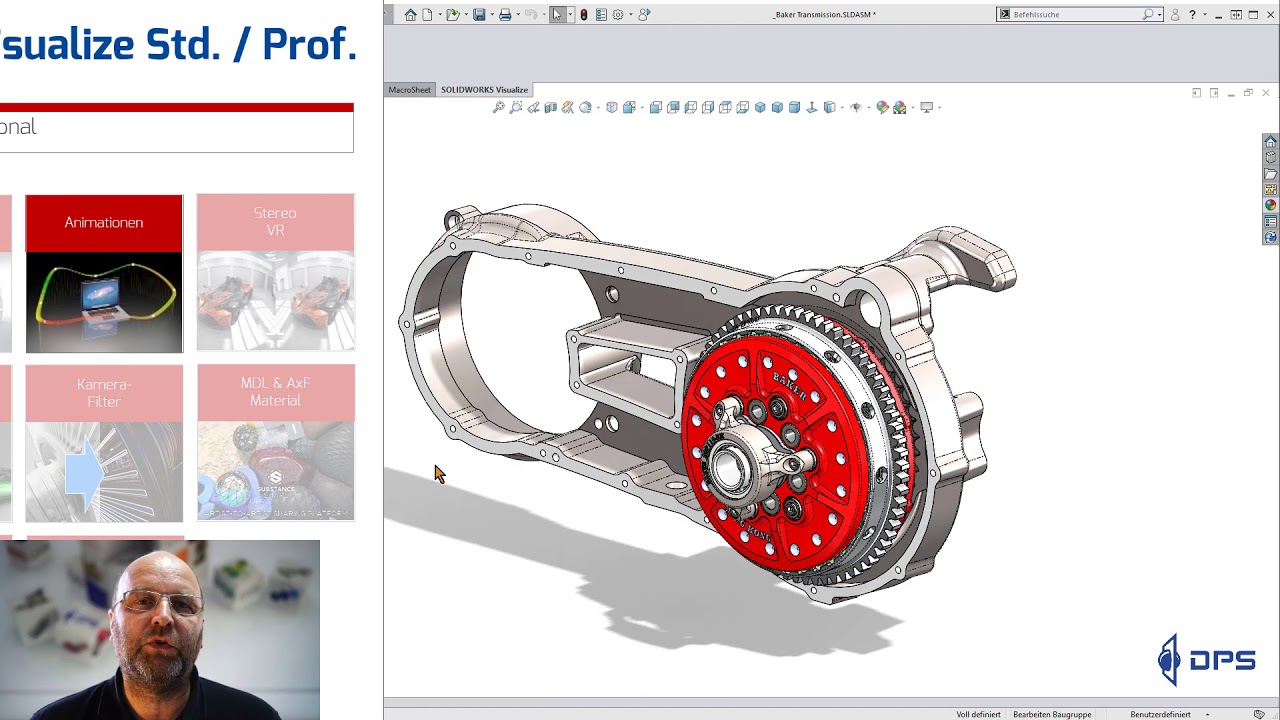This screenshot has width=1280, height=720.
Task: Expand Hide/Show Items dropdown arrow
Action: point(868,107)
